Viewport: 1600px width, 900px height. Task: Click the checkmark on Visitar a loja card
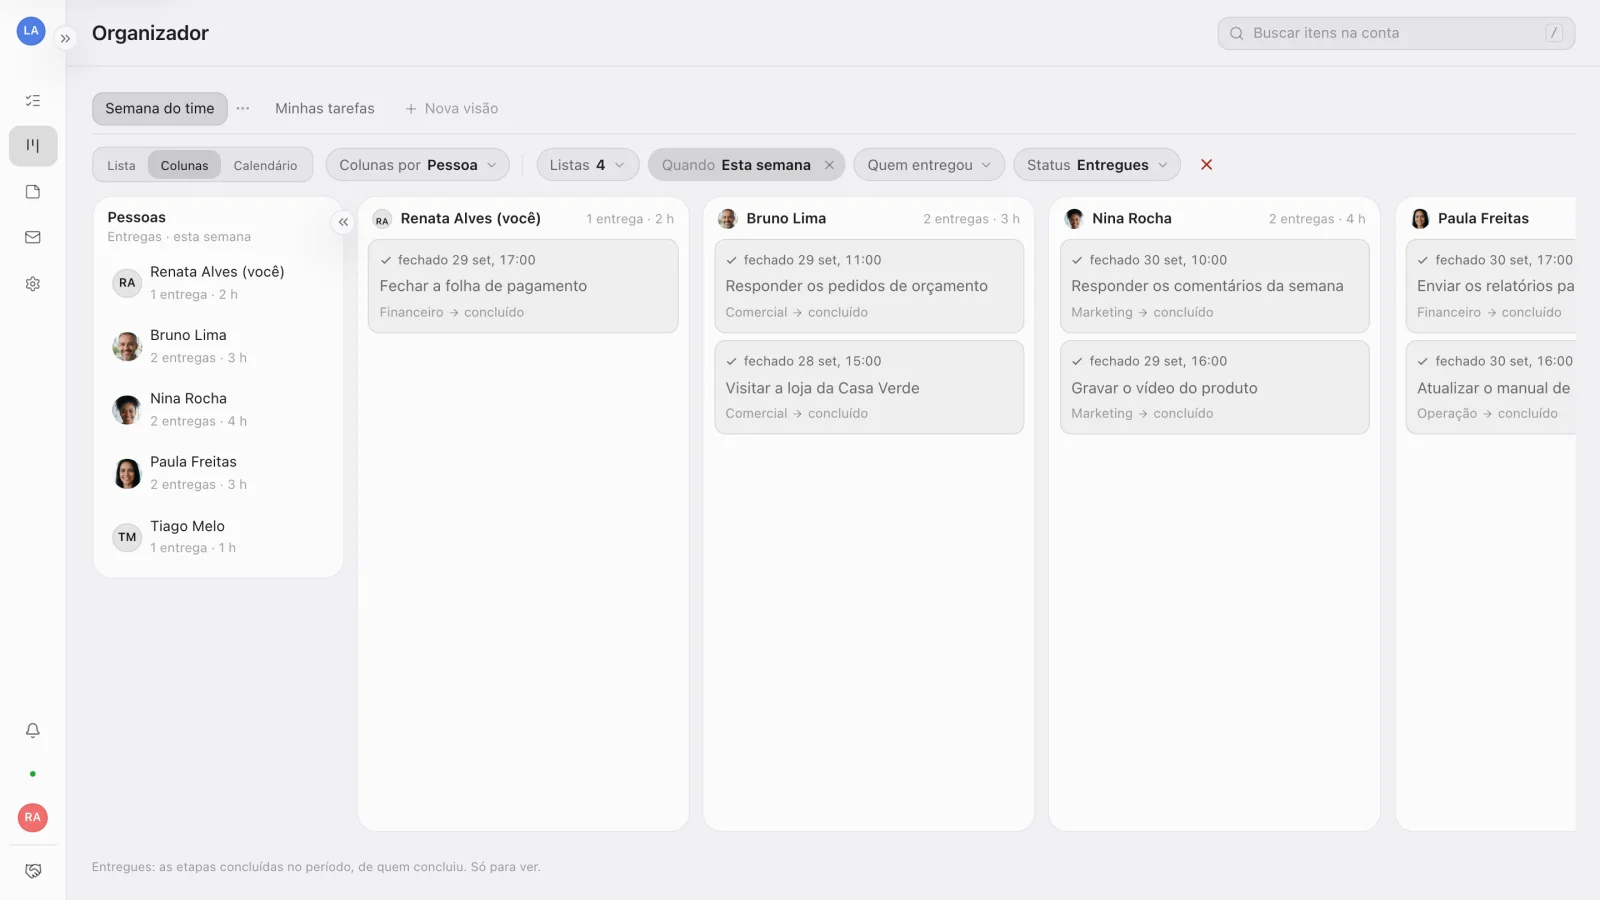click(732, 361)
